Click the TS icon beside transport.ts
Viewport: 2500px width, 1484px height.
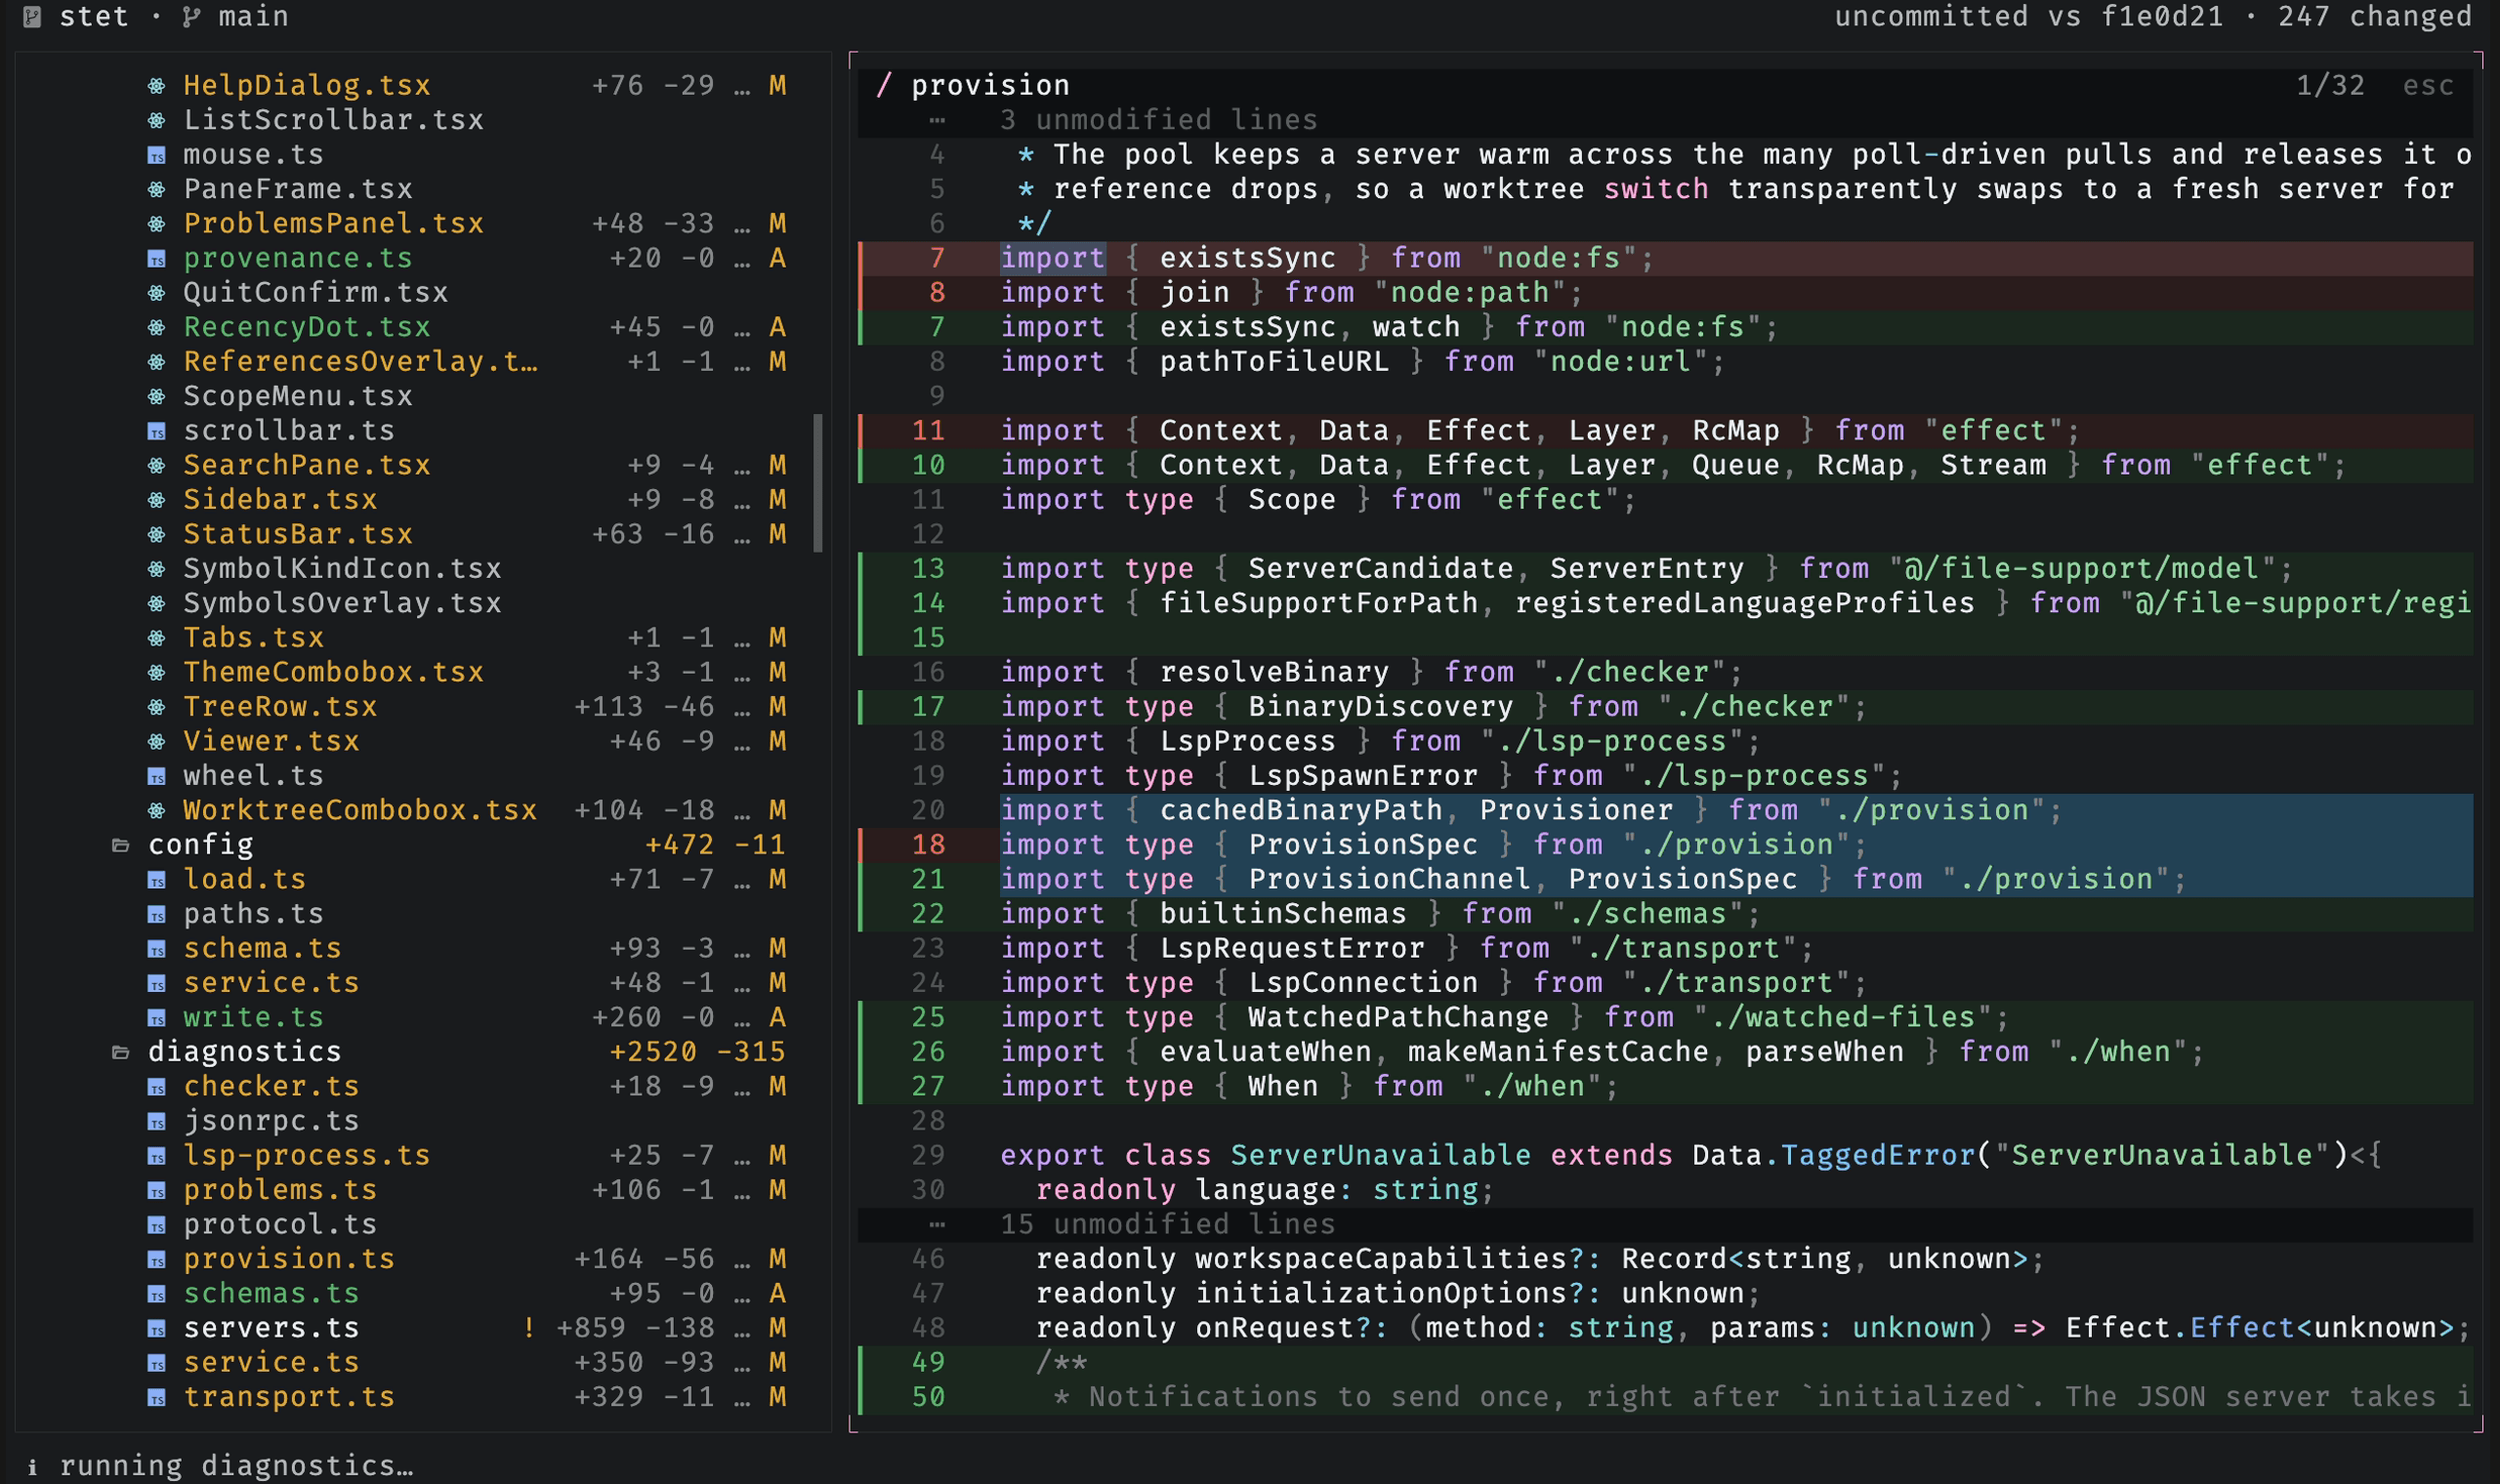click(x=157, y=1396)
